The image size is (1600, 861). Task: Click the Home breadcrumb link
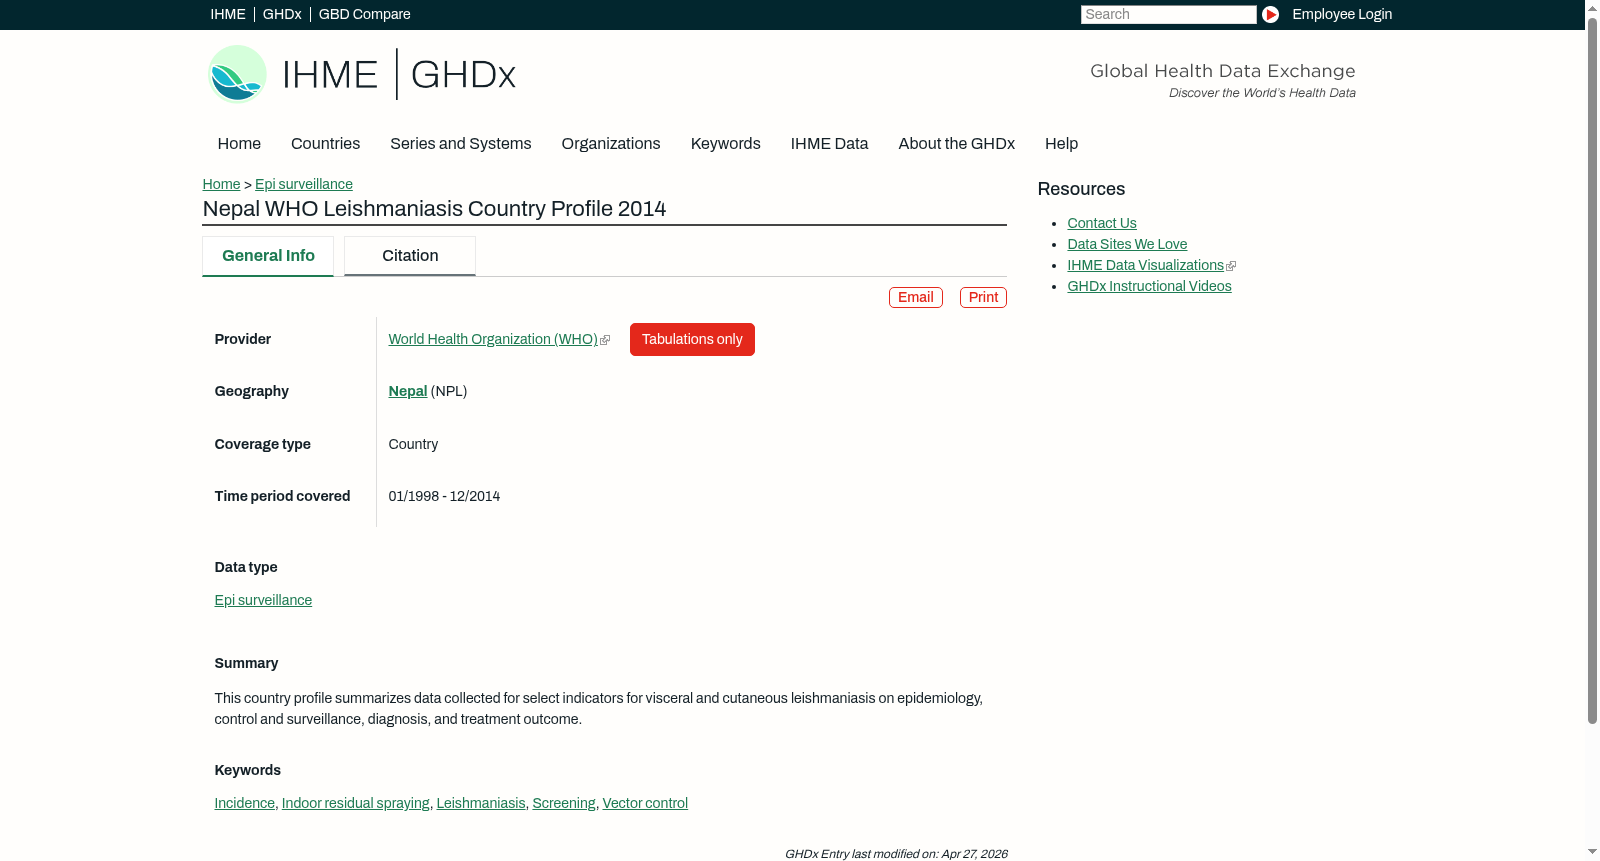pos(221,184)
